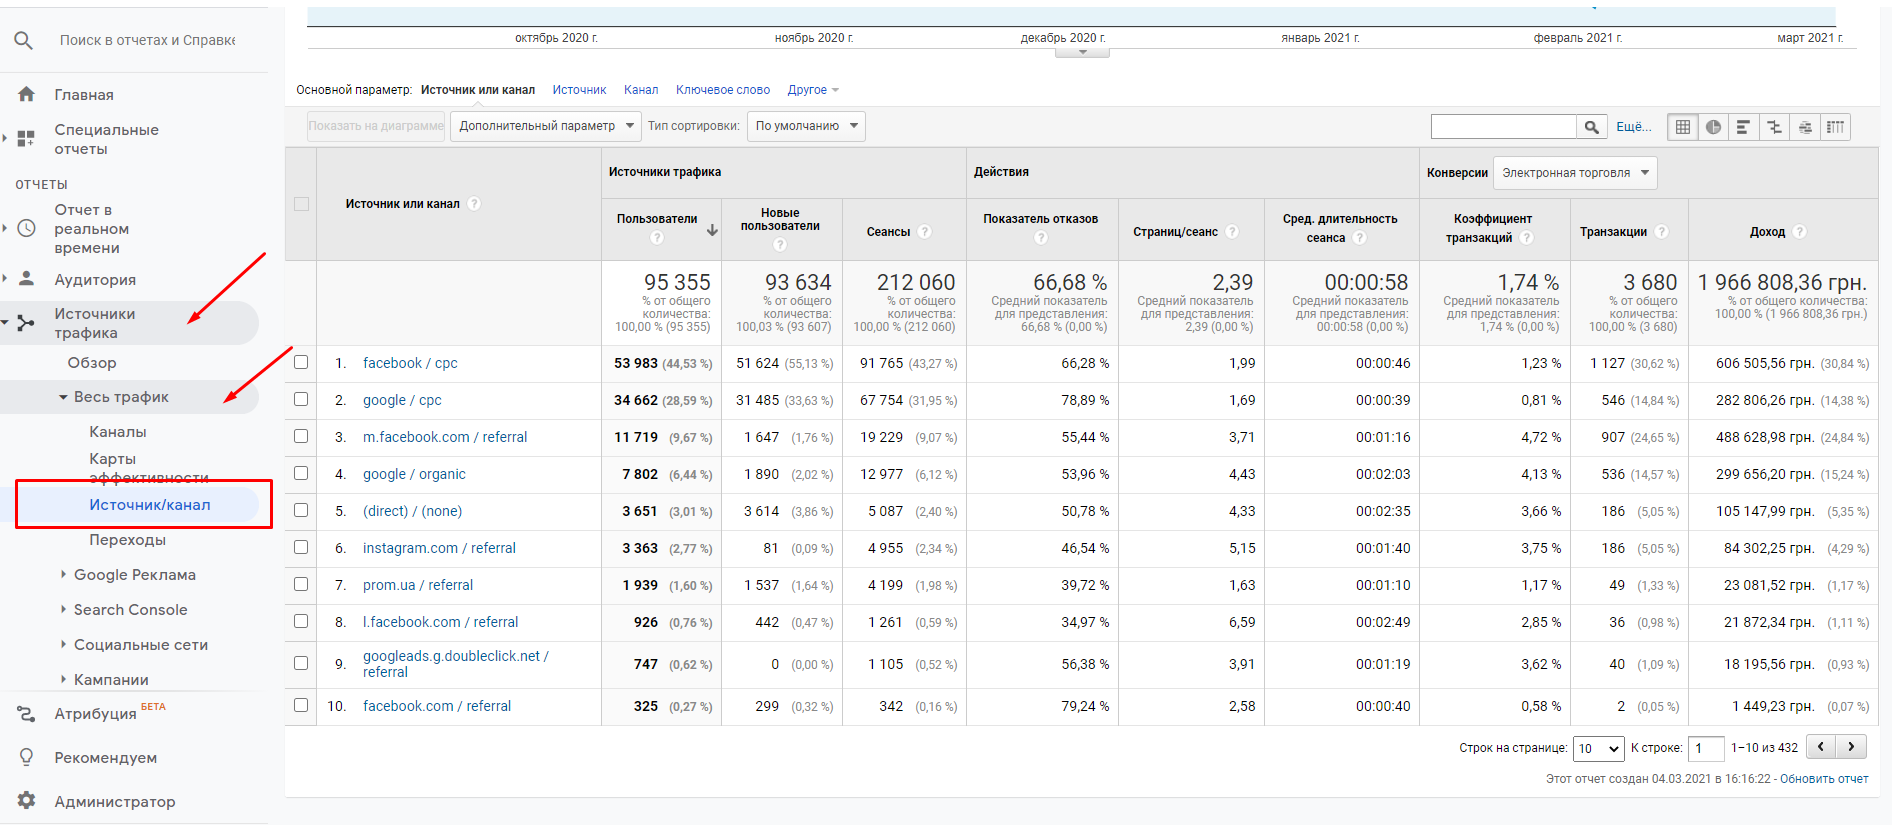Viewport: 1892px width, 825px height.
Task: Open Администратор gear icon
Action: click(x=27, y=801)
